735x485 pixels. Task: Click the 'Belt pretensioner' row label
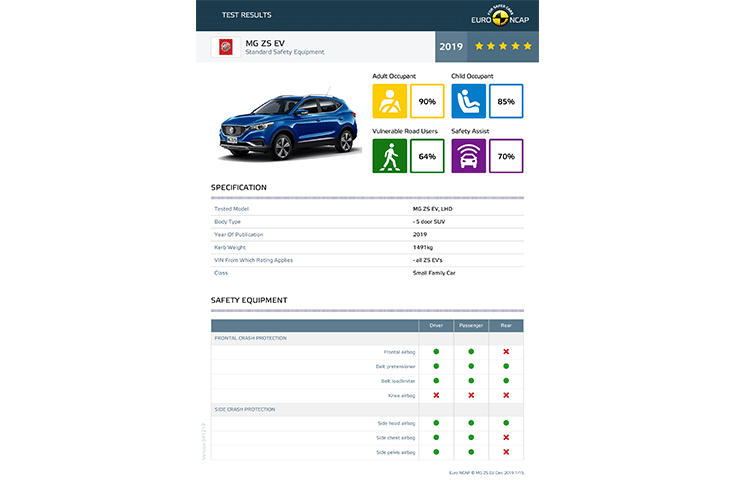[x=396, y=366]
